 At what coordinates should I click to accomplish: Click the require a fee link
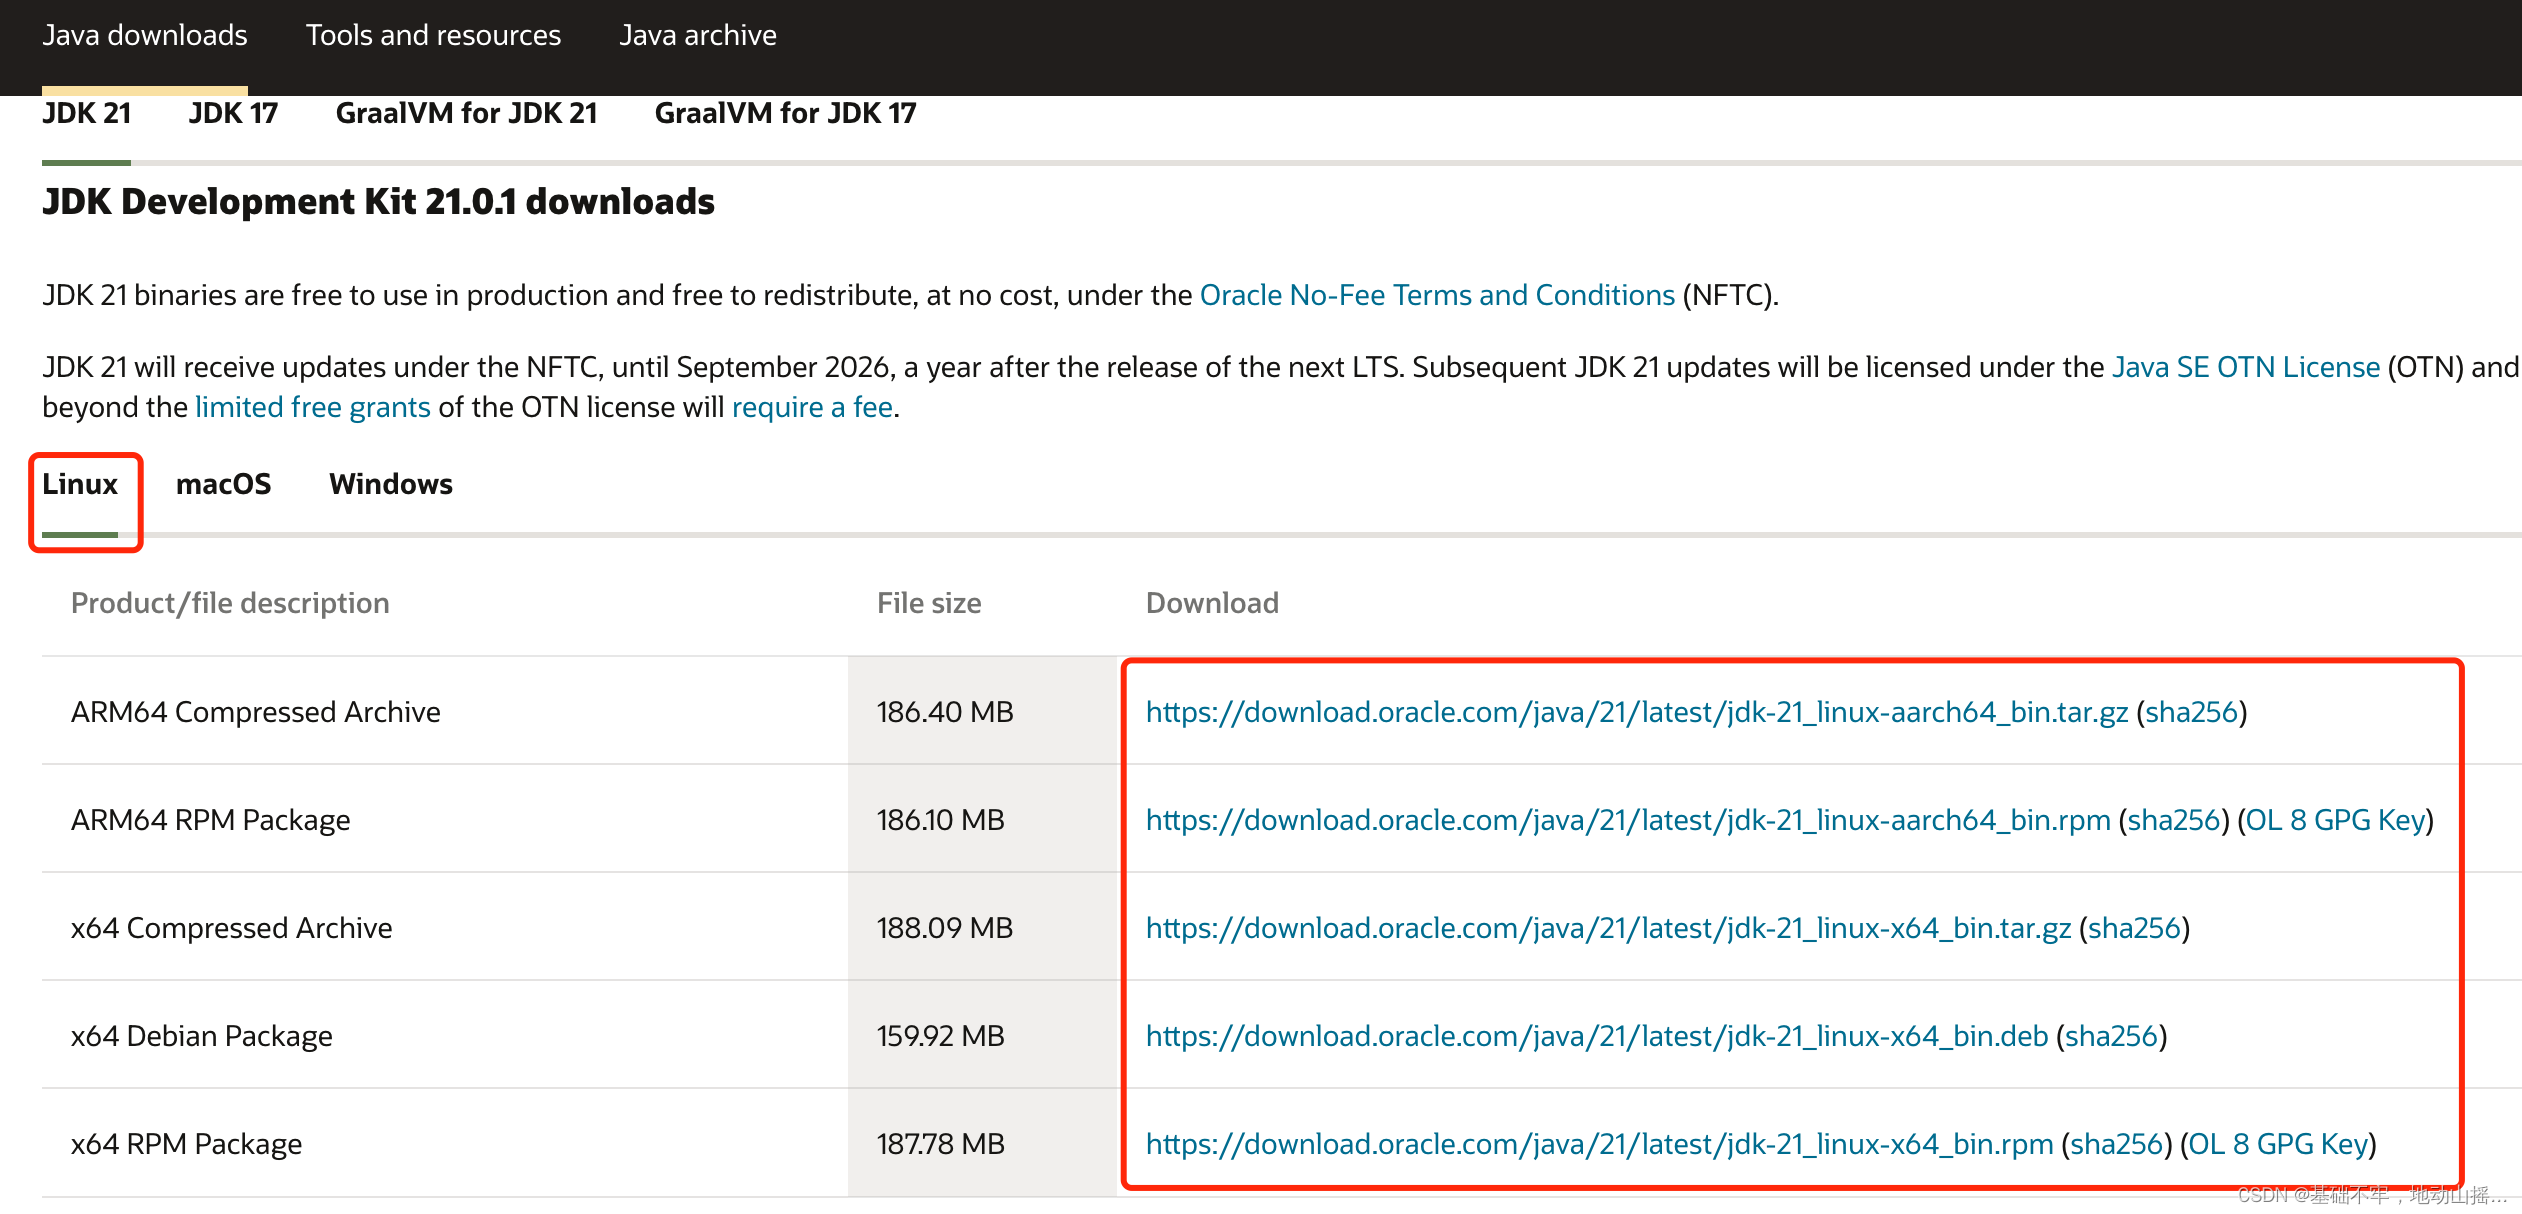tap(812, 407)
